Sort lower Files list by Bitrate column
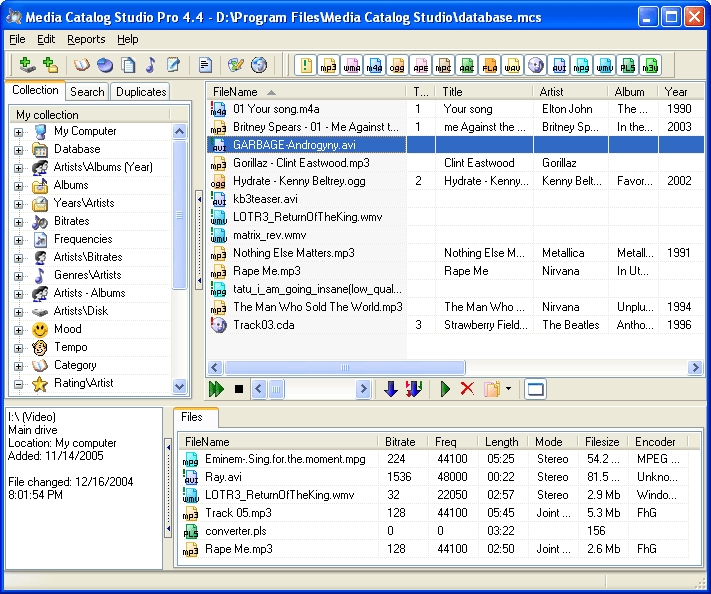The width and height of the screenshot is (711, 594). (x=400, y=442)
